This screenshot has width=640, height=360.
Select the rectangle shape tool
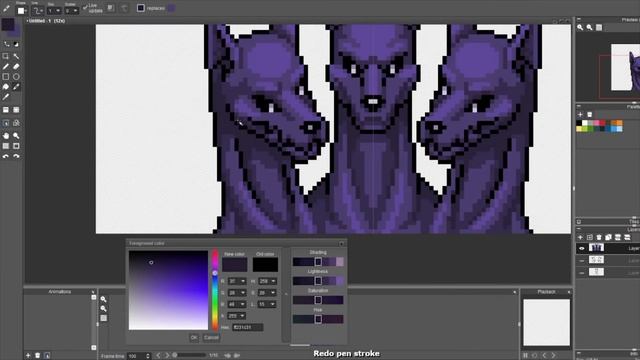click(6, 76)
